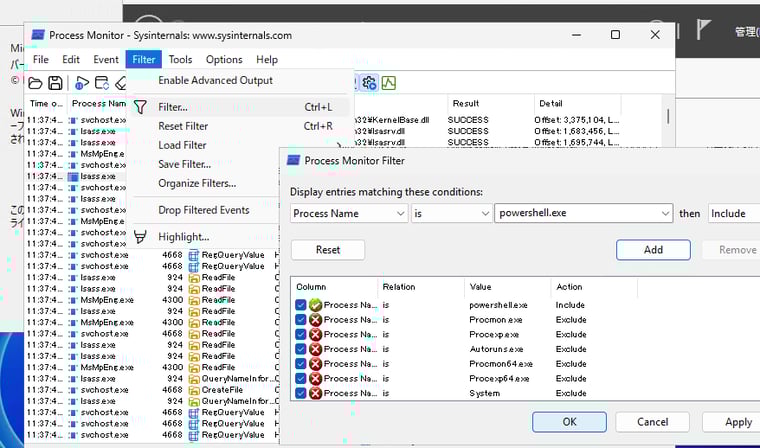
Task: Click the Result column header
Action: click(491, 103)
